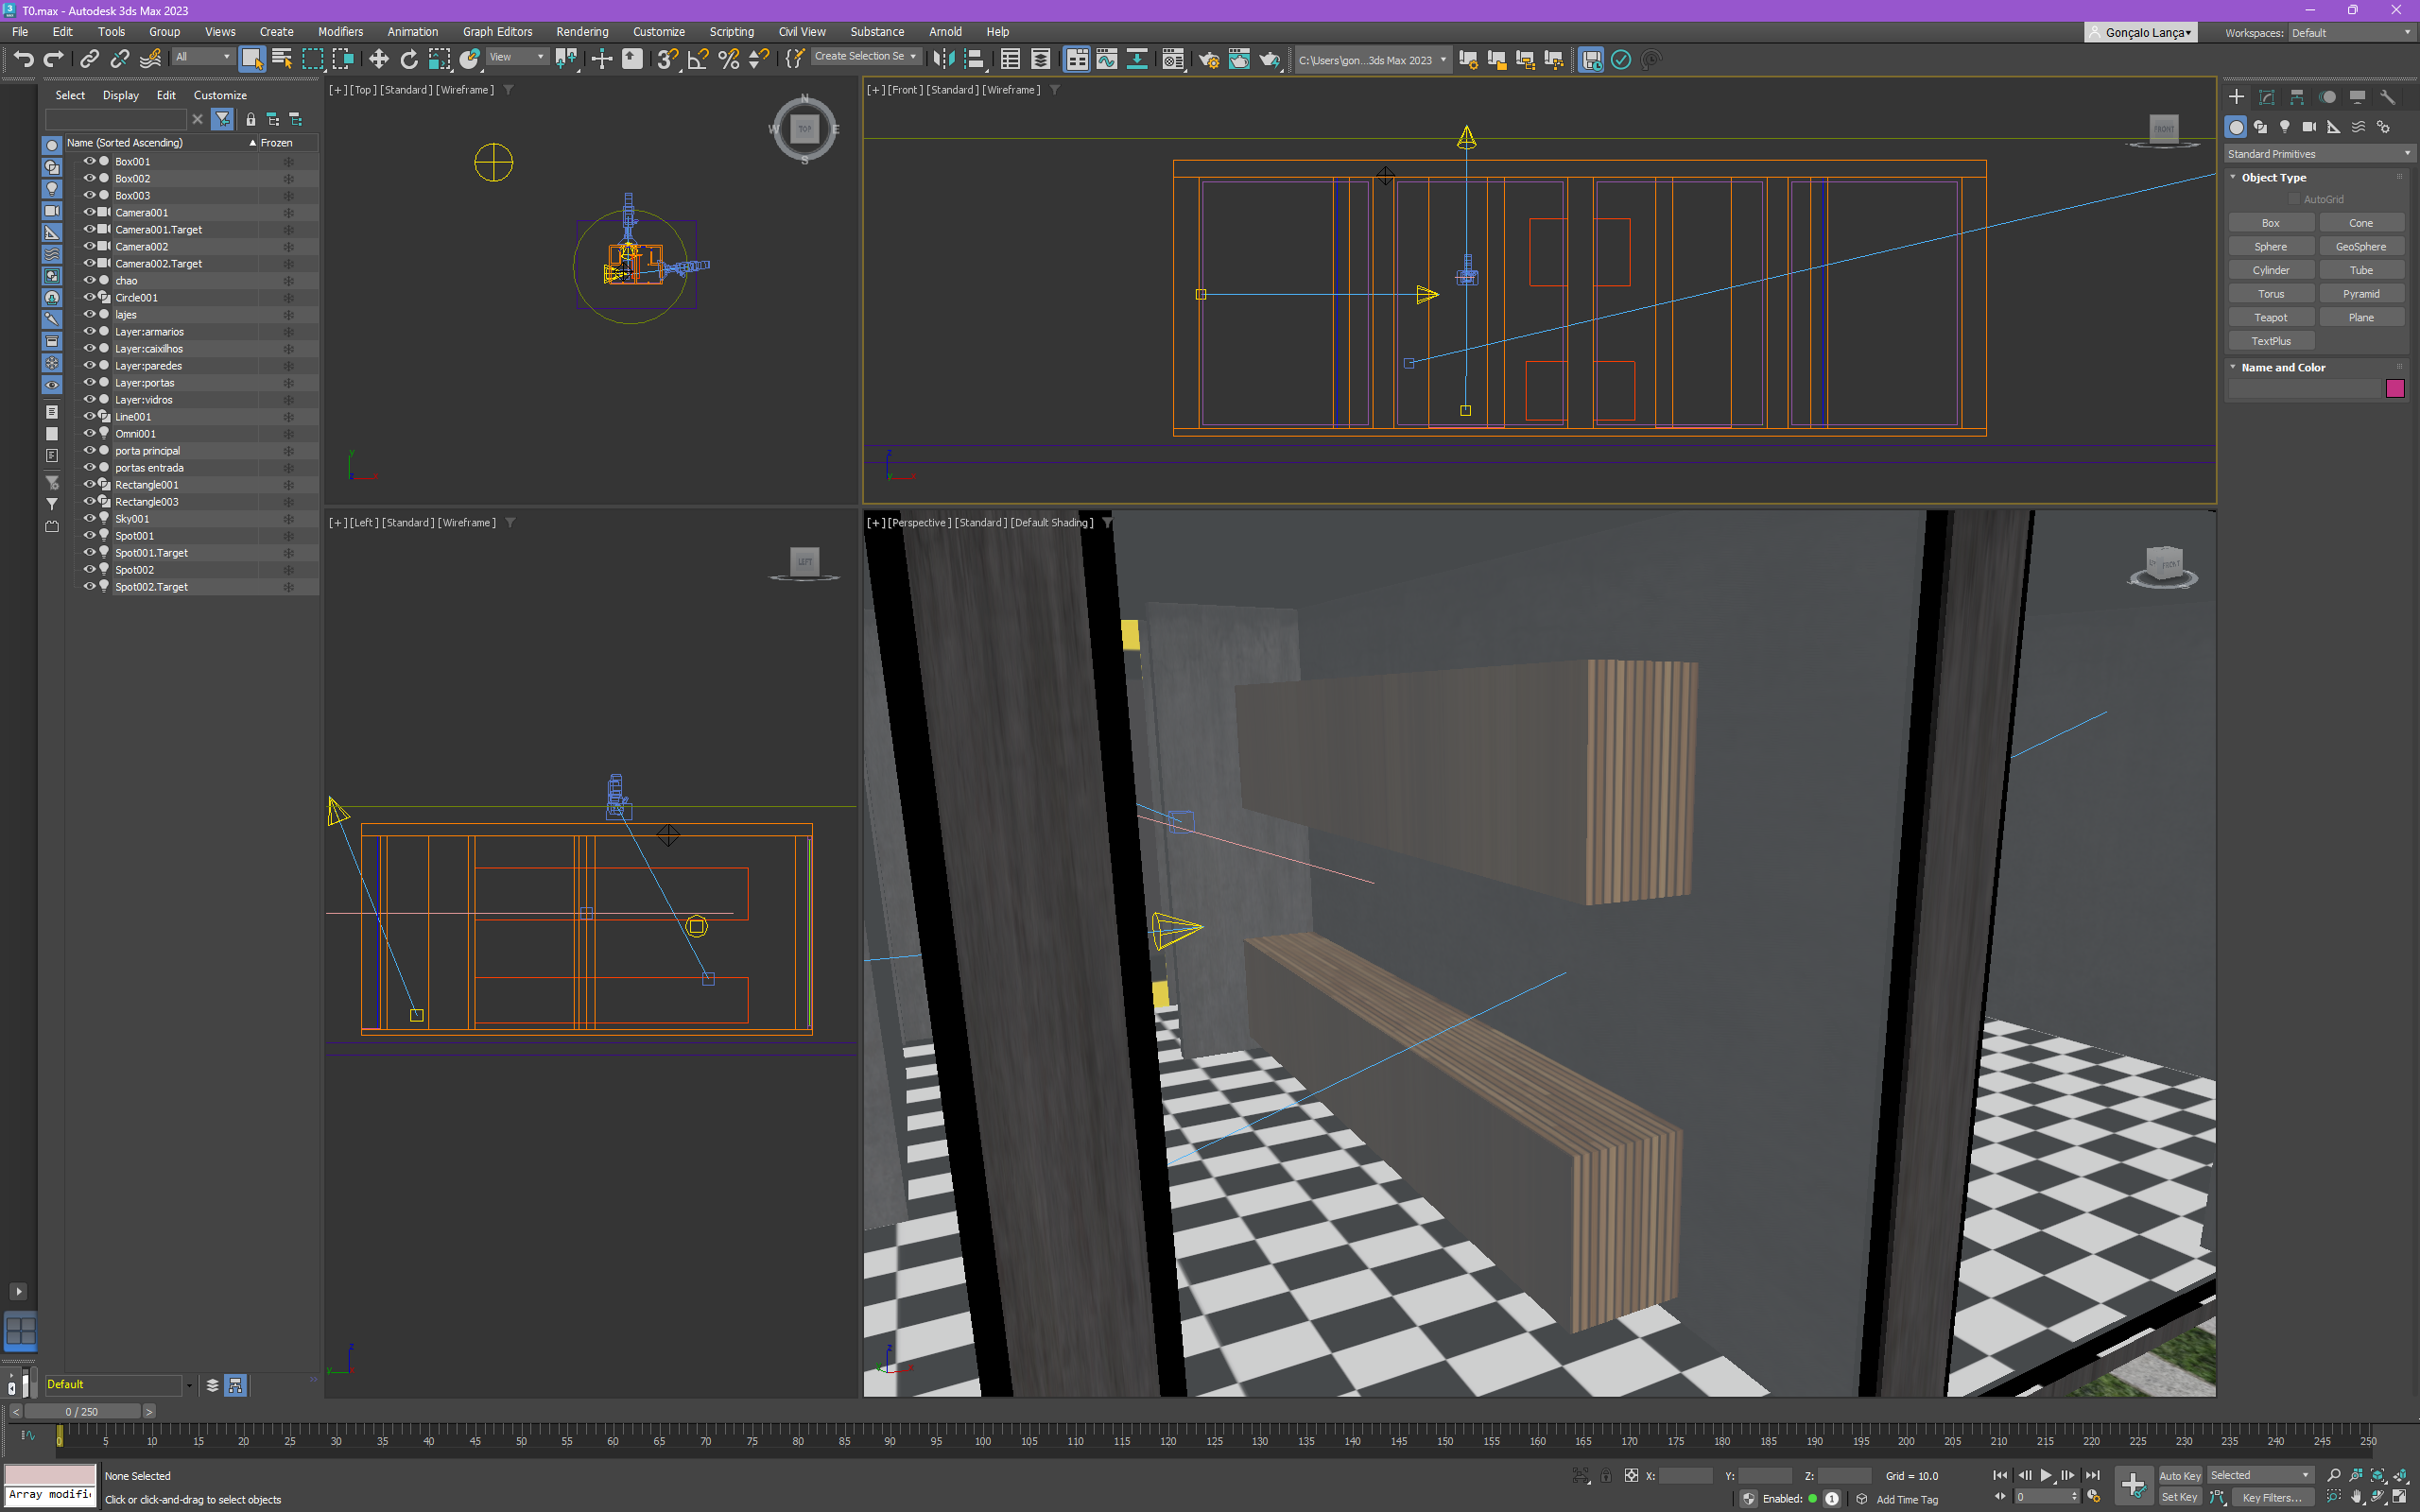2420x1512 pixels.
Task: Click the Play Animation button
Action: tap(2045, 1475)
